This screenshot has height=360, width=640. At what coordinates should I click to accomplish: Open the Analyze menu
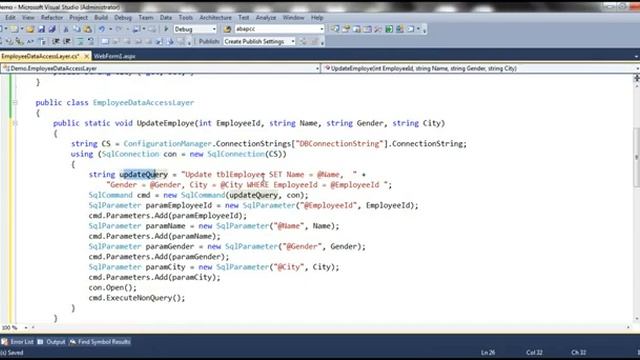point(266,18)
